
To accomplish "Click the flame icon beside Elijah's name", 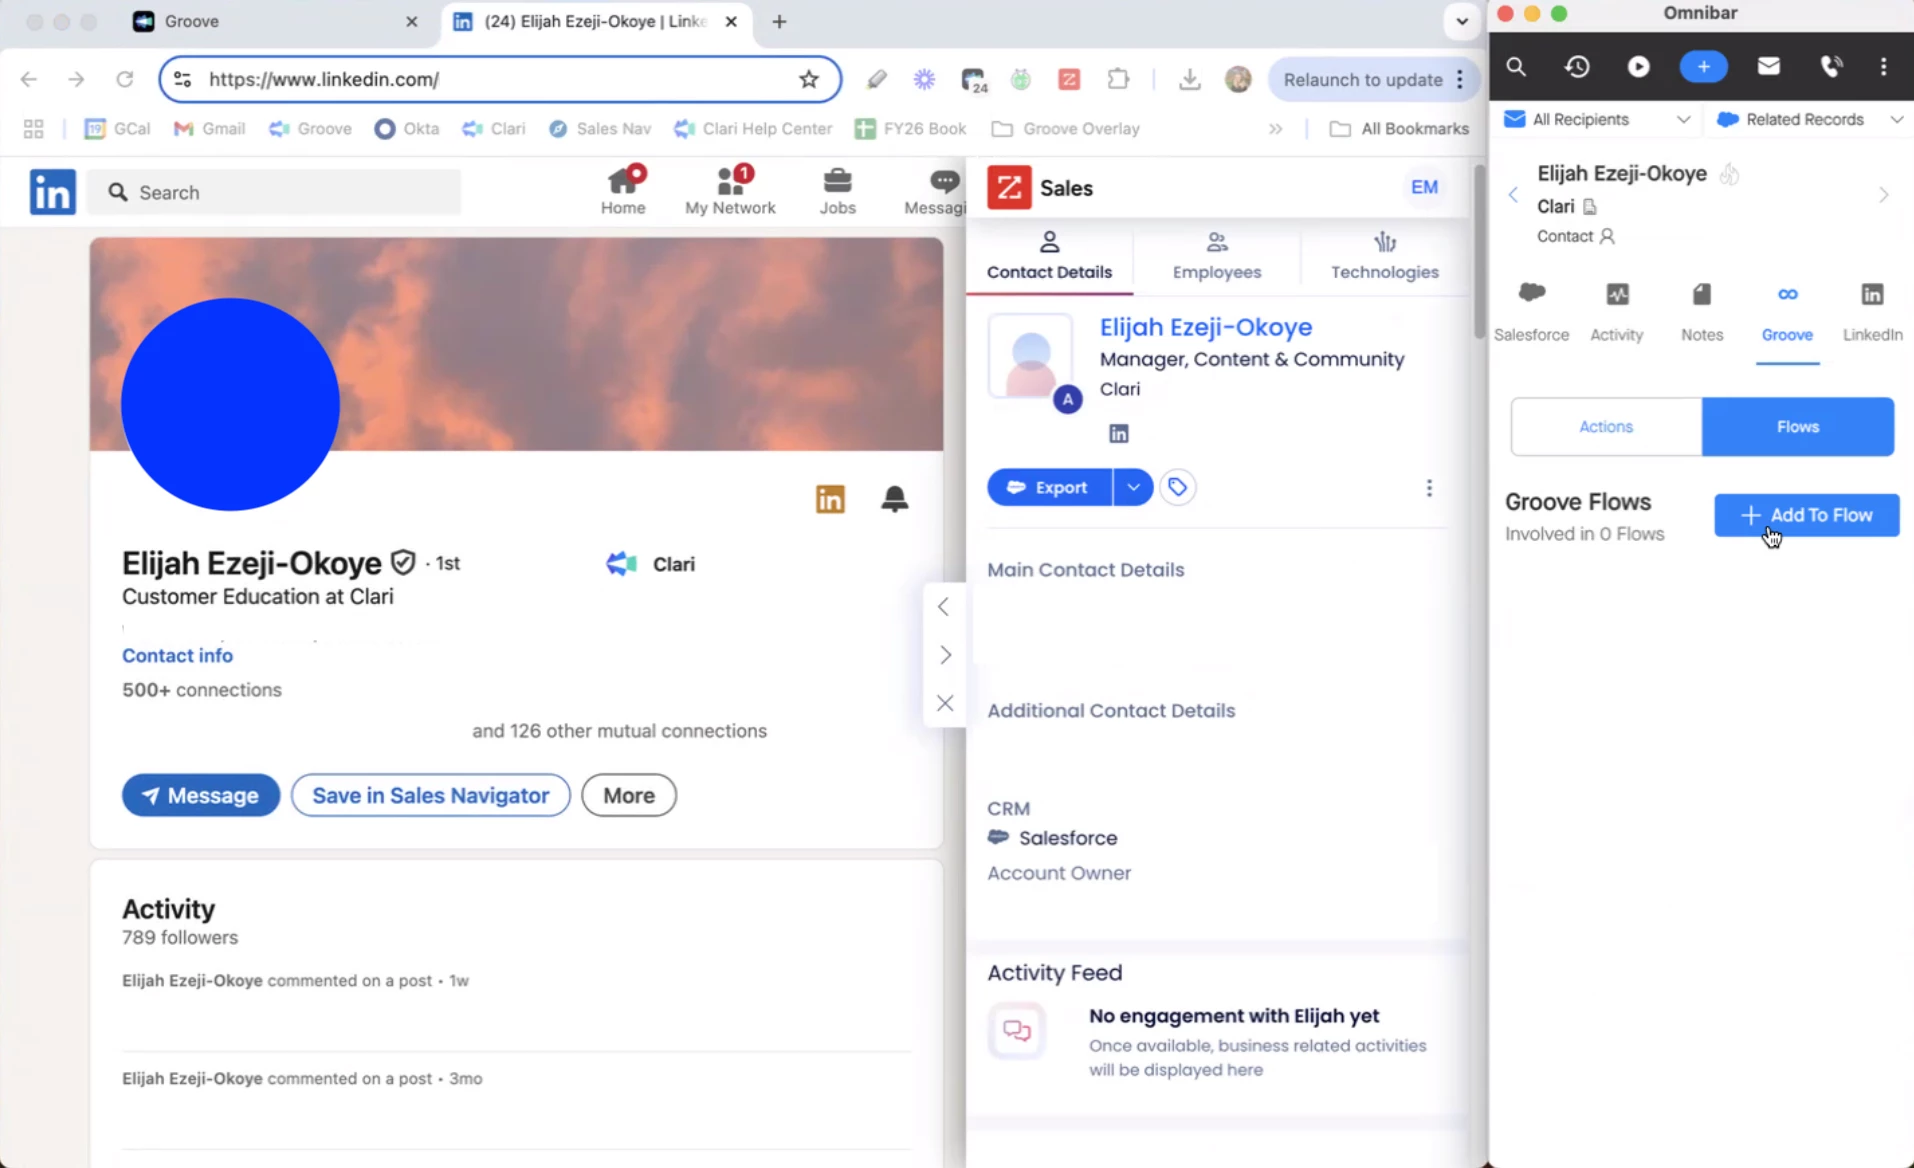I will click(x=1729, y=175).
